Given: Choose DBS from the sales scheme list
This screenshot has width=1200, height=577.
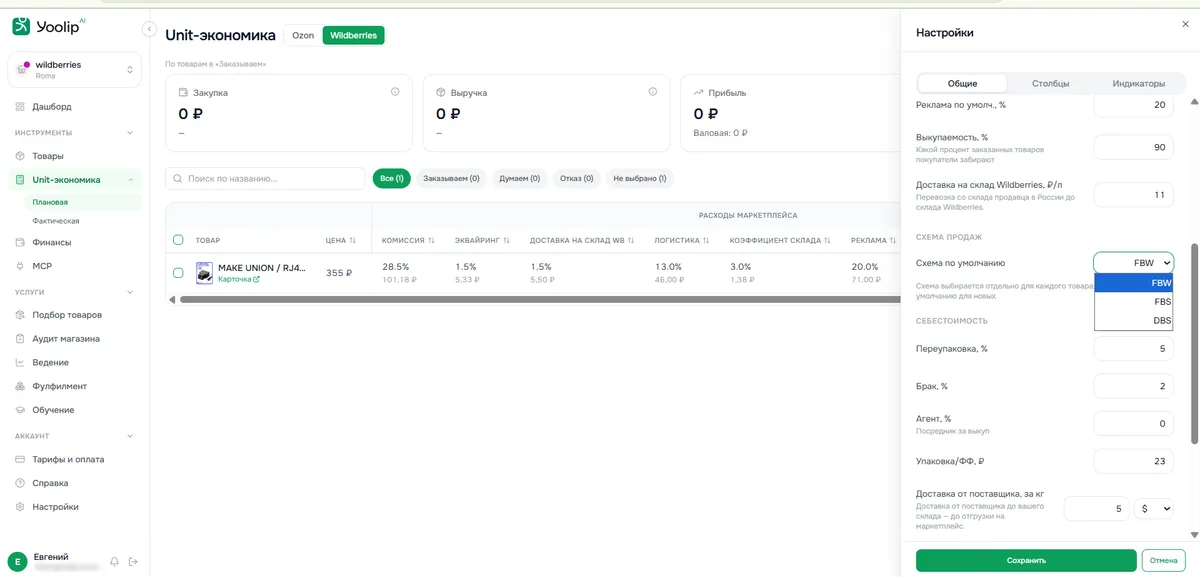Looking at the screenshot, I should [1135, 320].
